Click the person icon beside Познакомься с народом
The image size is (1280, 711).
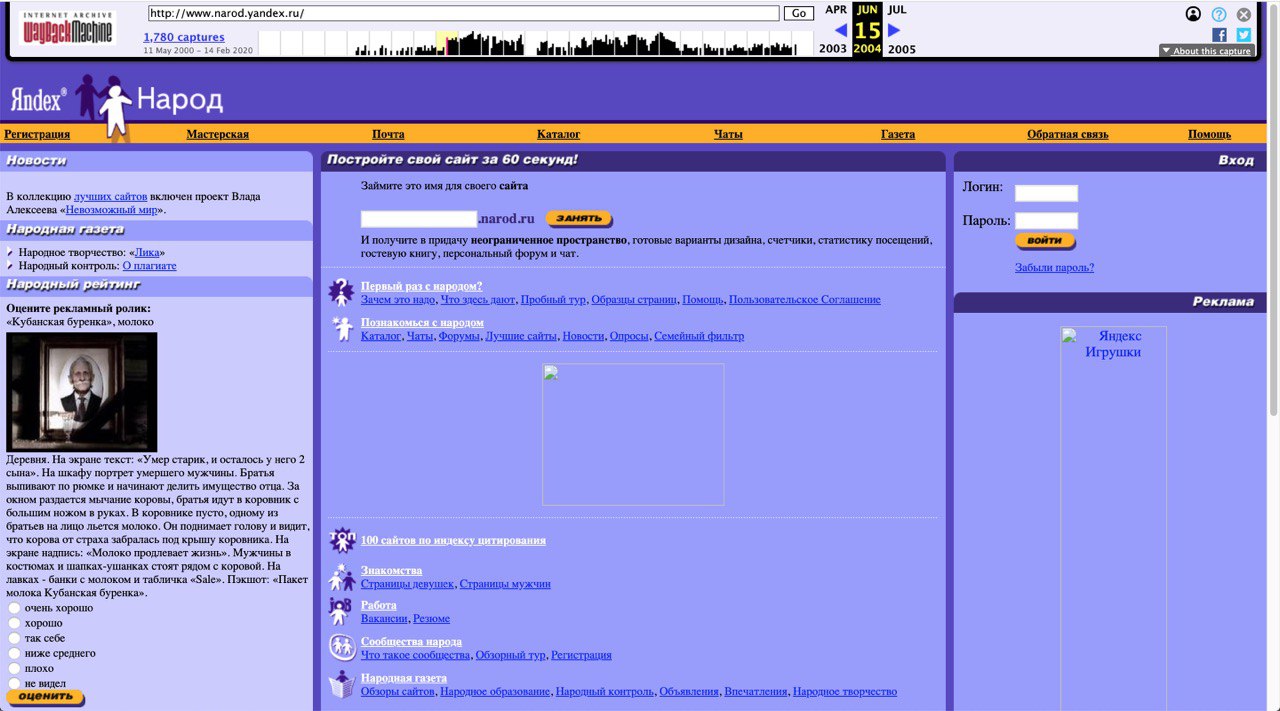342,328
